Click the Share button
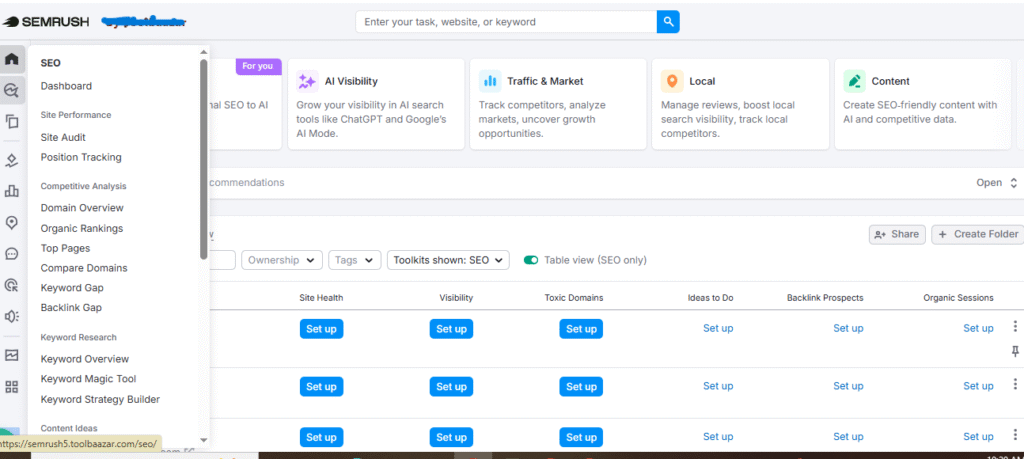This screenshot has width=1024, height=459. (x=897, y=234)
